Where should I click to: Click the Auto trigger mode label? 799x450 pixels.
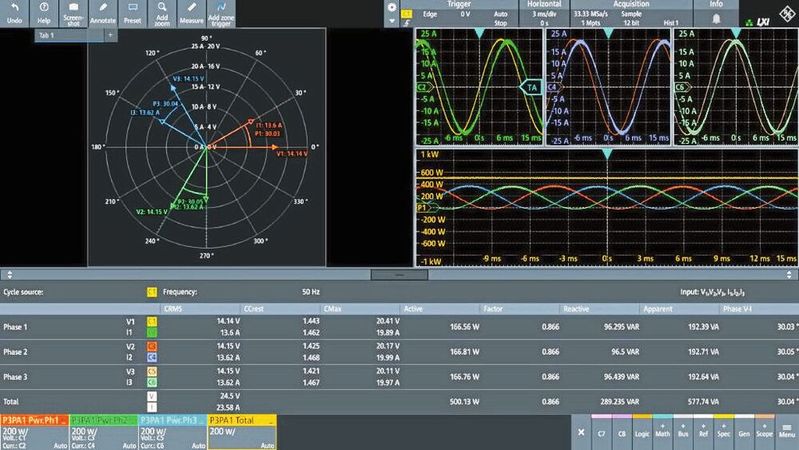click(x=500, y=14)
